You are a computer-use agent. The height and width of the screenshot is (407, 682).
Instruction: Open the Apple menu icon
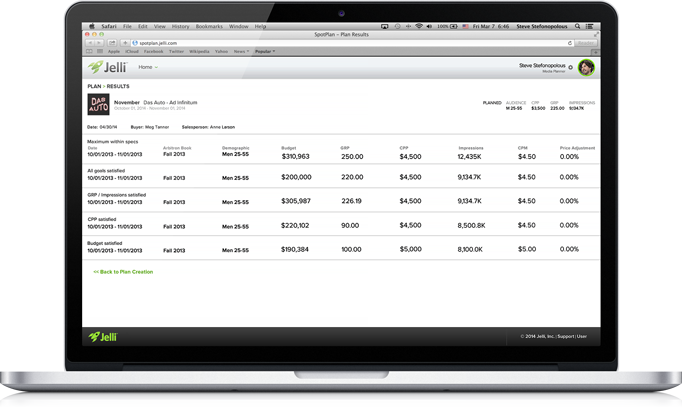(92, 27)
